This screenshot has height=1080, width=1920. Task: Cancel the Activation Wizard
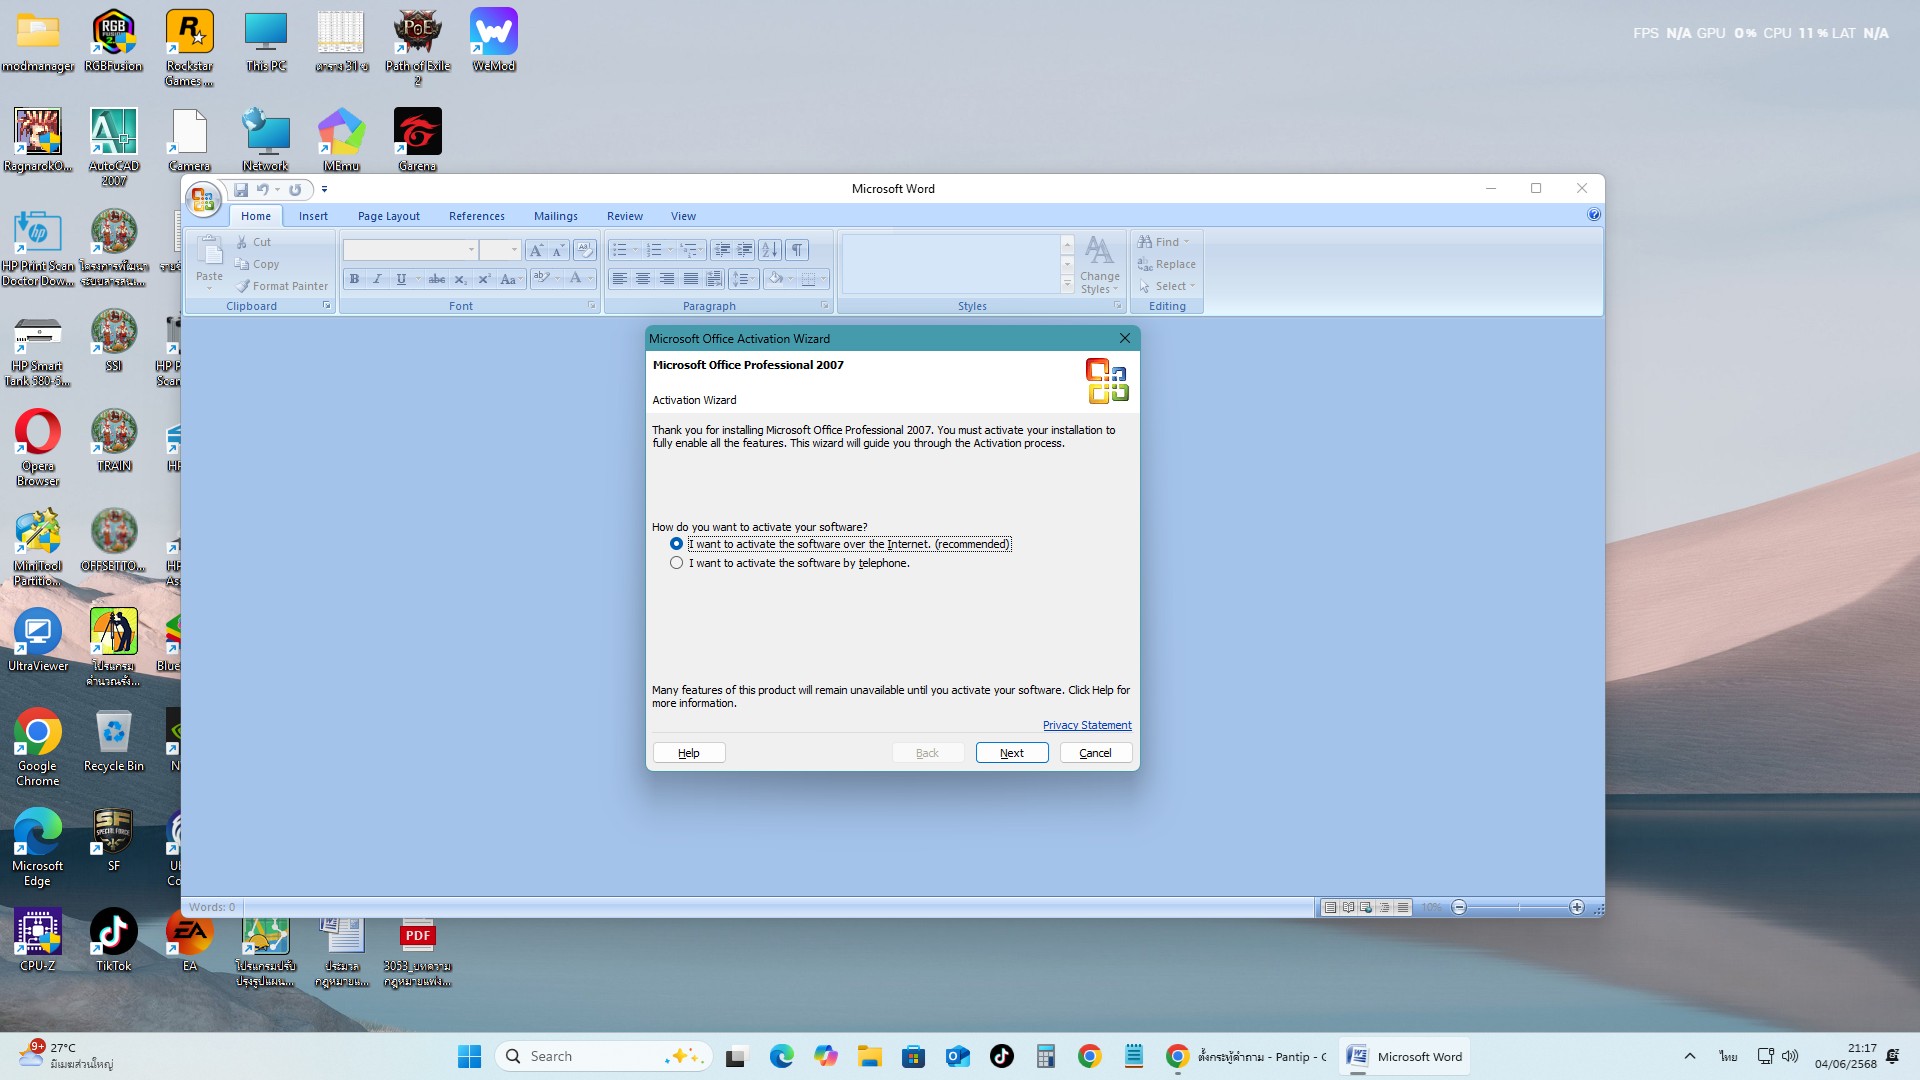tap(1096, 753)
